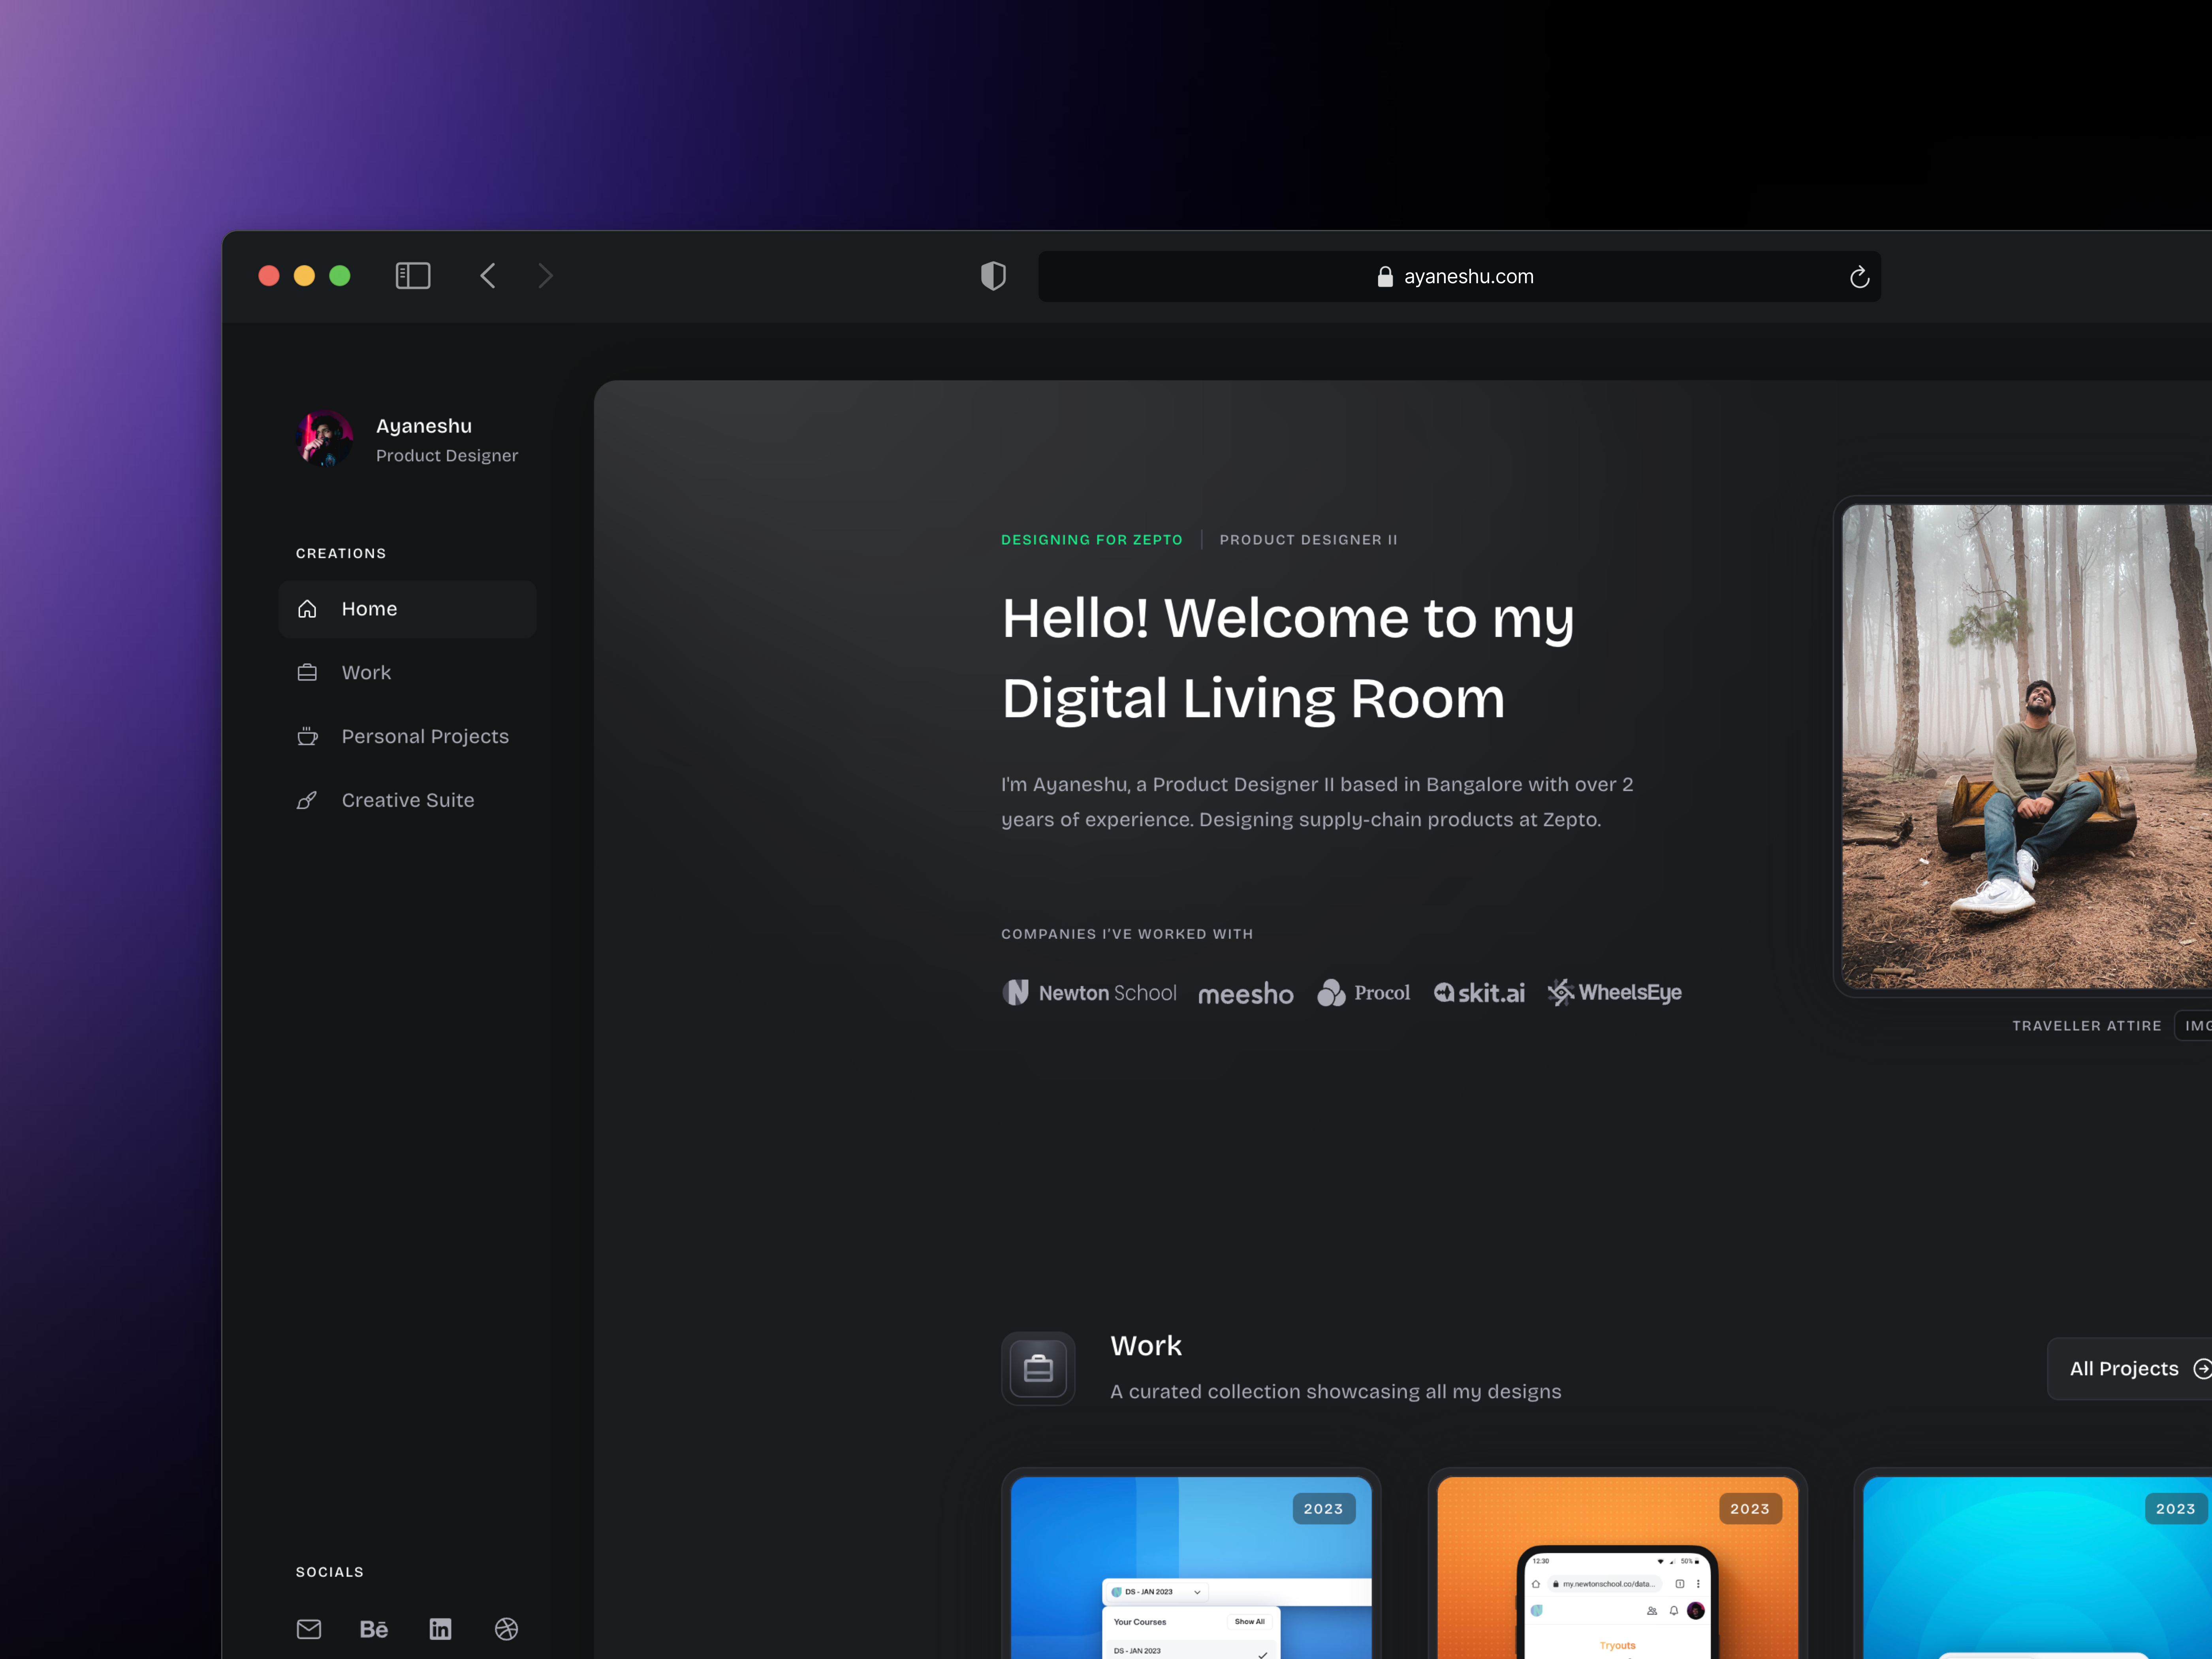
Task: Open the first blue 2023 project card
Action: click(1190, 1570)
